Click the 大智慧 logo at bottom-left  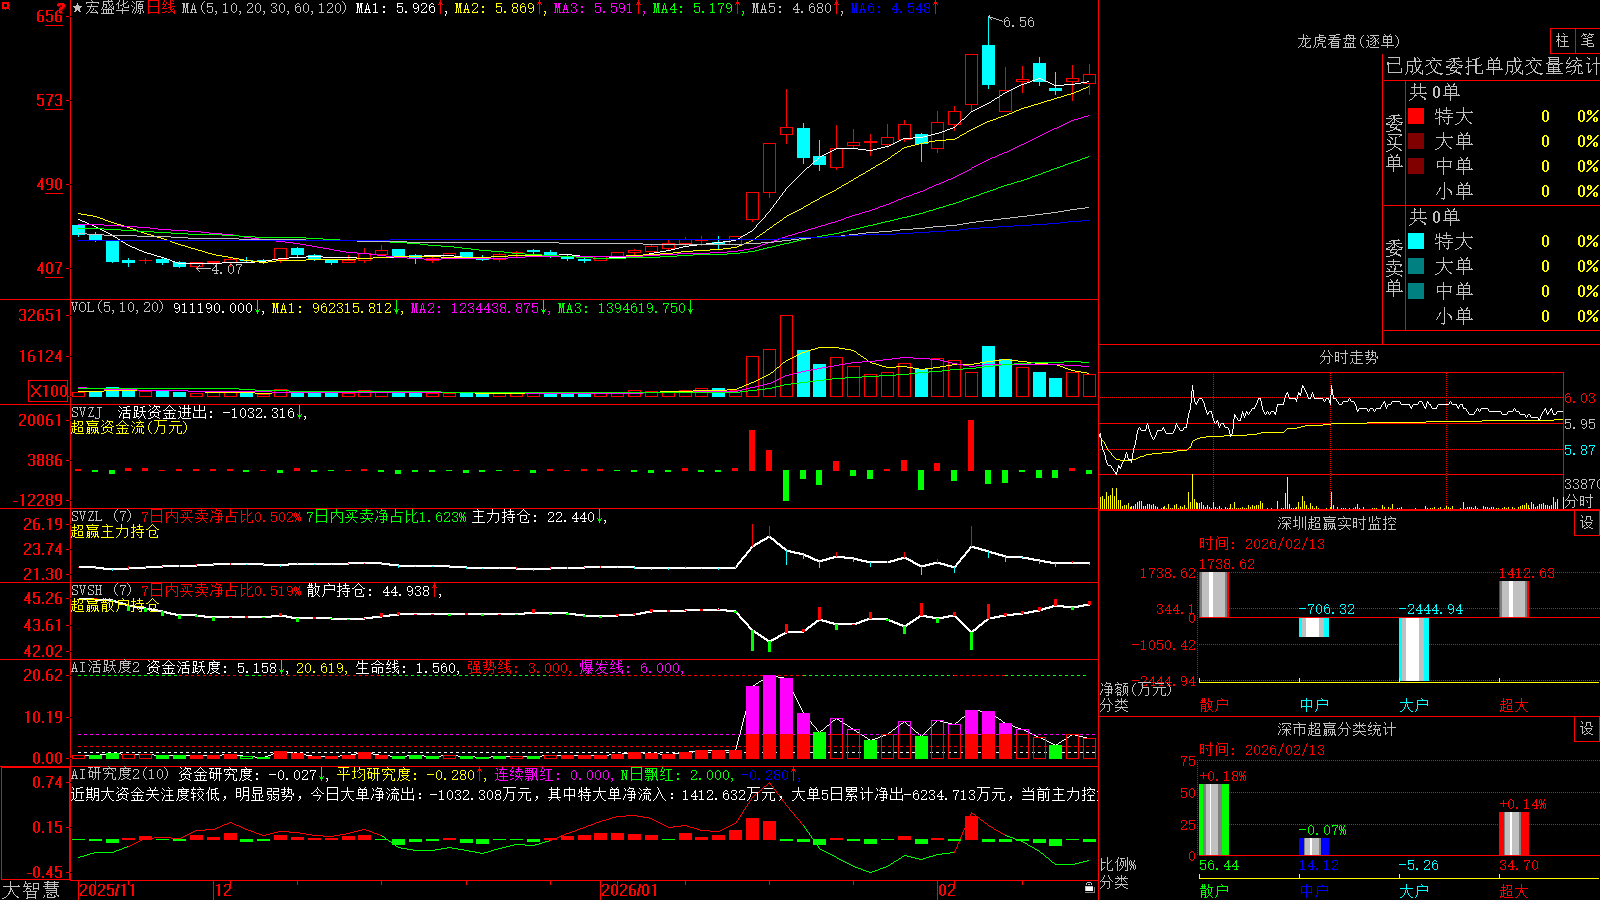31,889
